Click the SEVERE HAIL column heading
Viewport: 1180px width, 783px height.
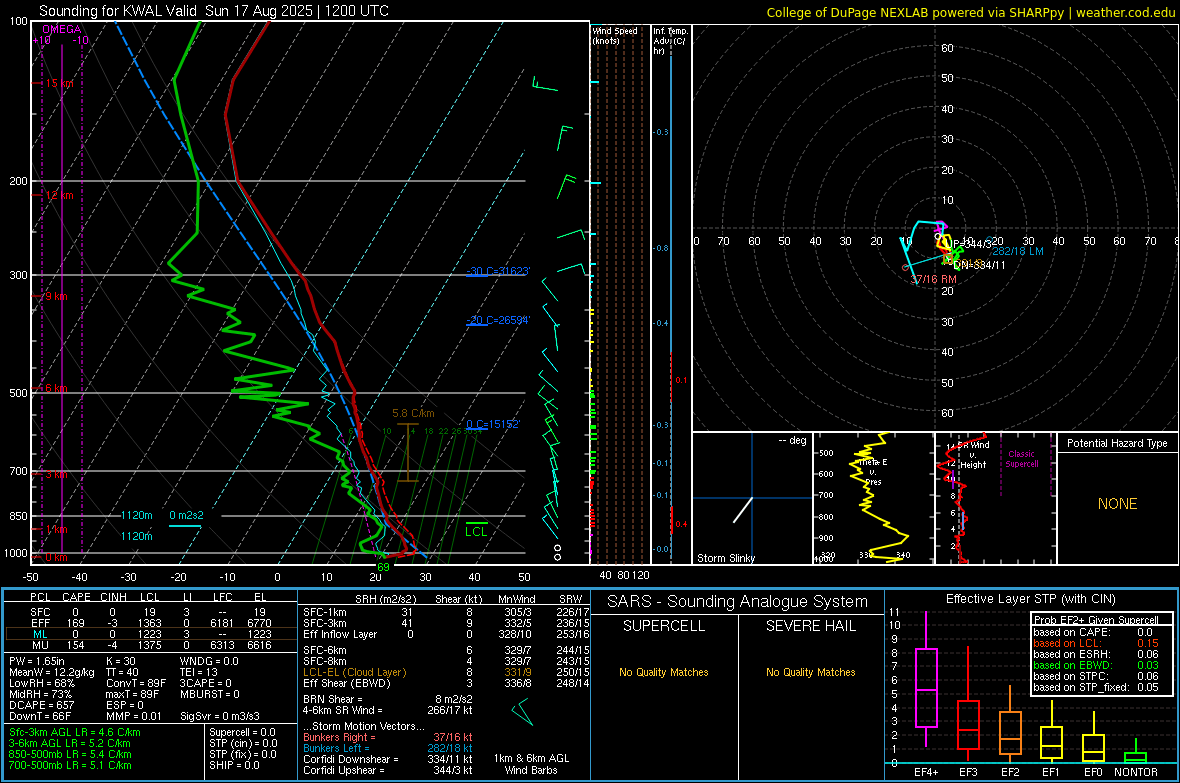click(810, 626)
